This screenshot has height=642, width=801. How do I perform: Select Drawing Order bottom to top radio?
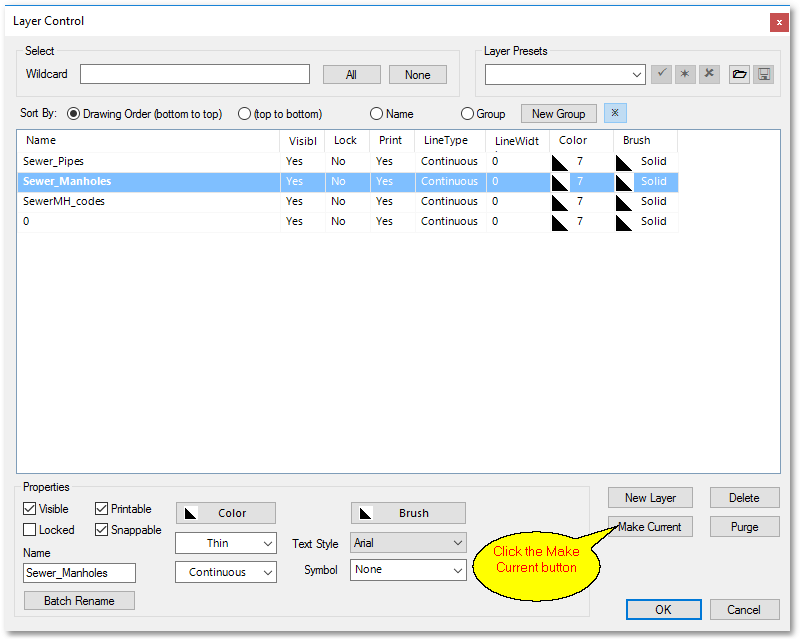(74, 113)
